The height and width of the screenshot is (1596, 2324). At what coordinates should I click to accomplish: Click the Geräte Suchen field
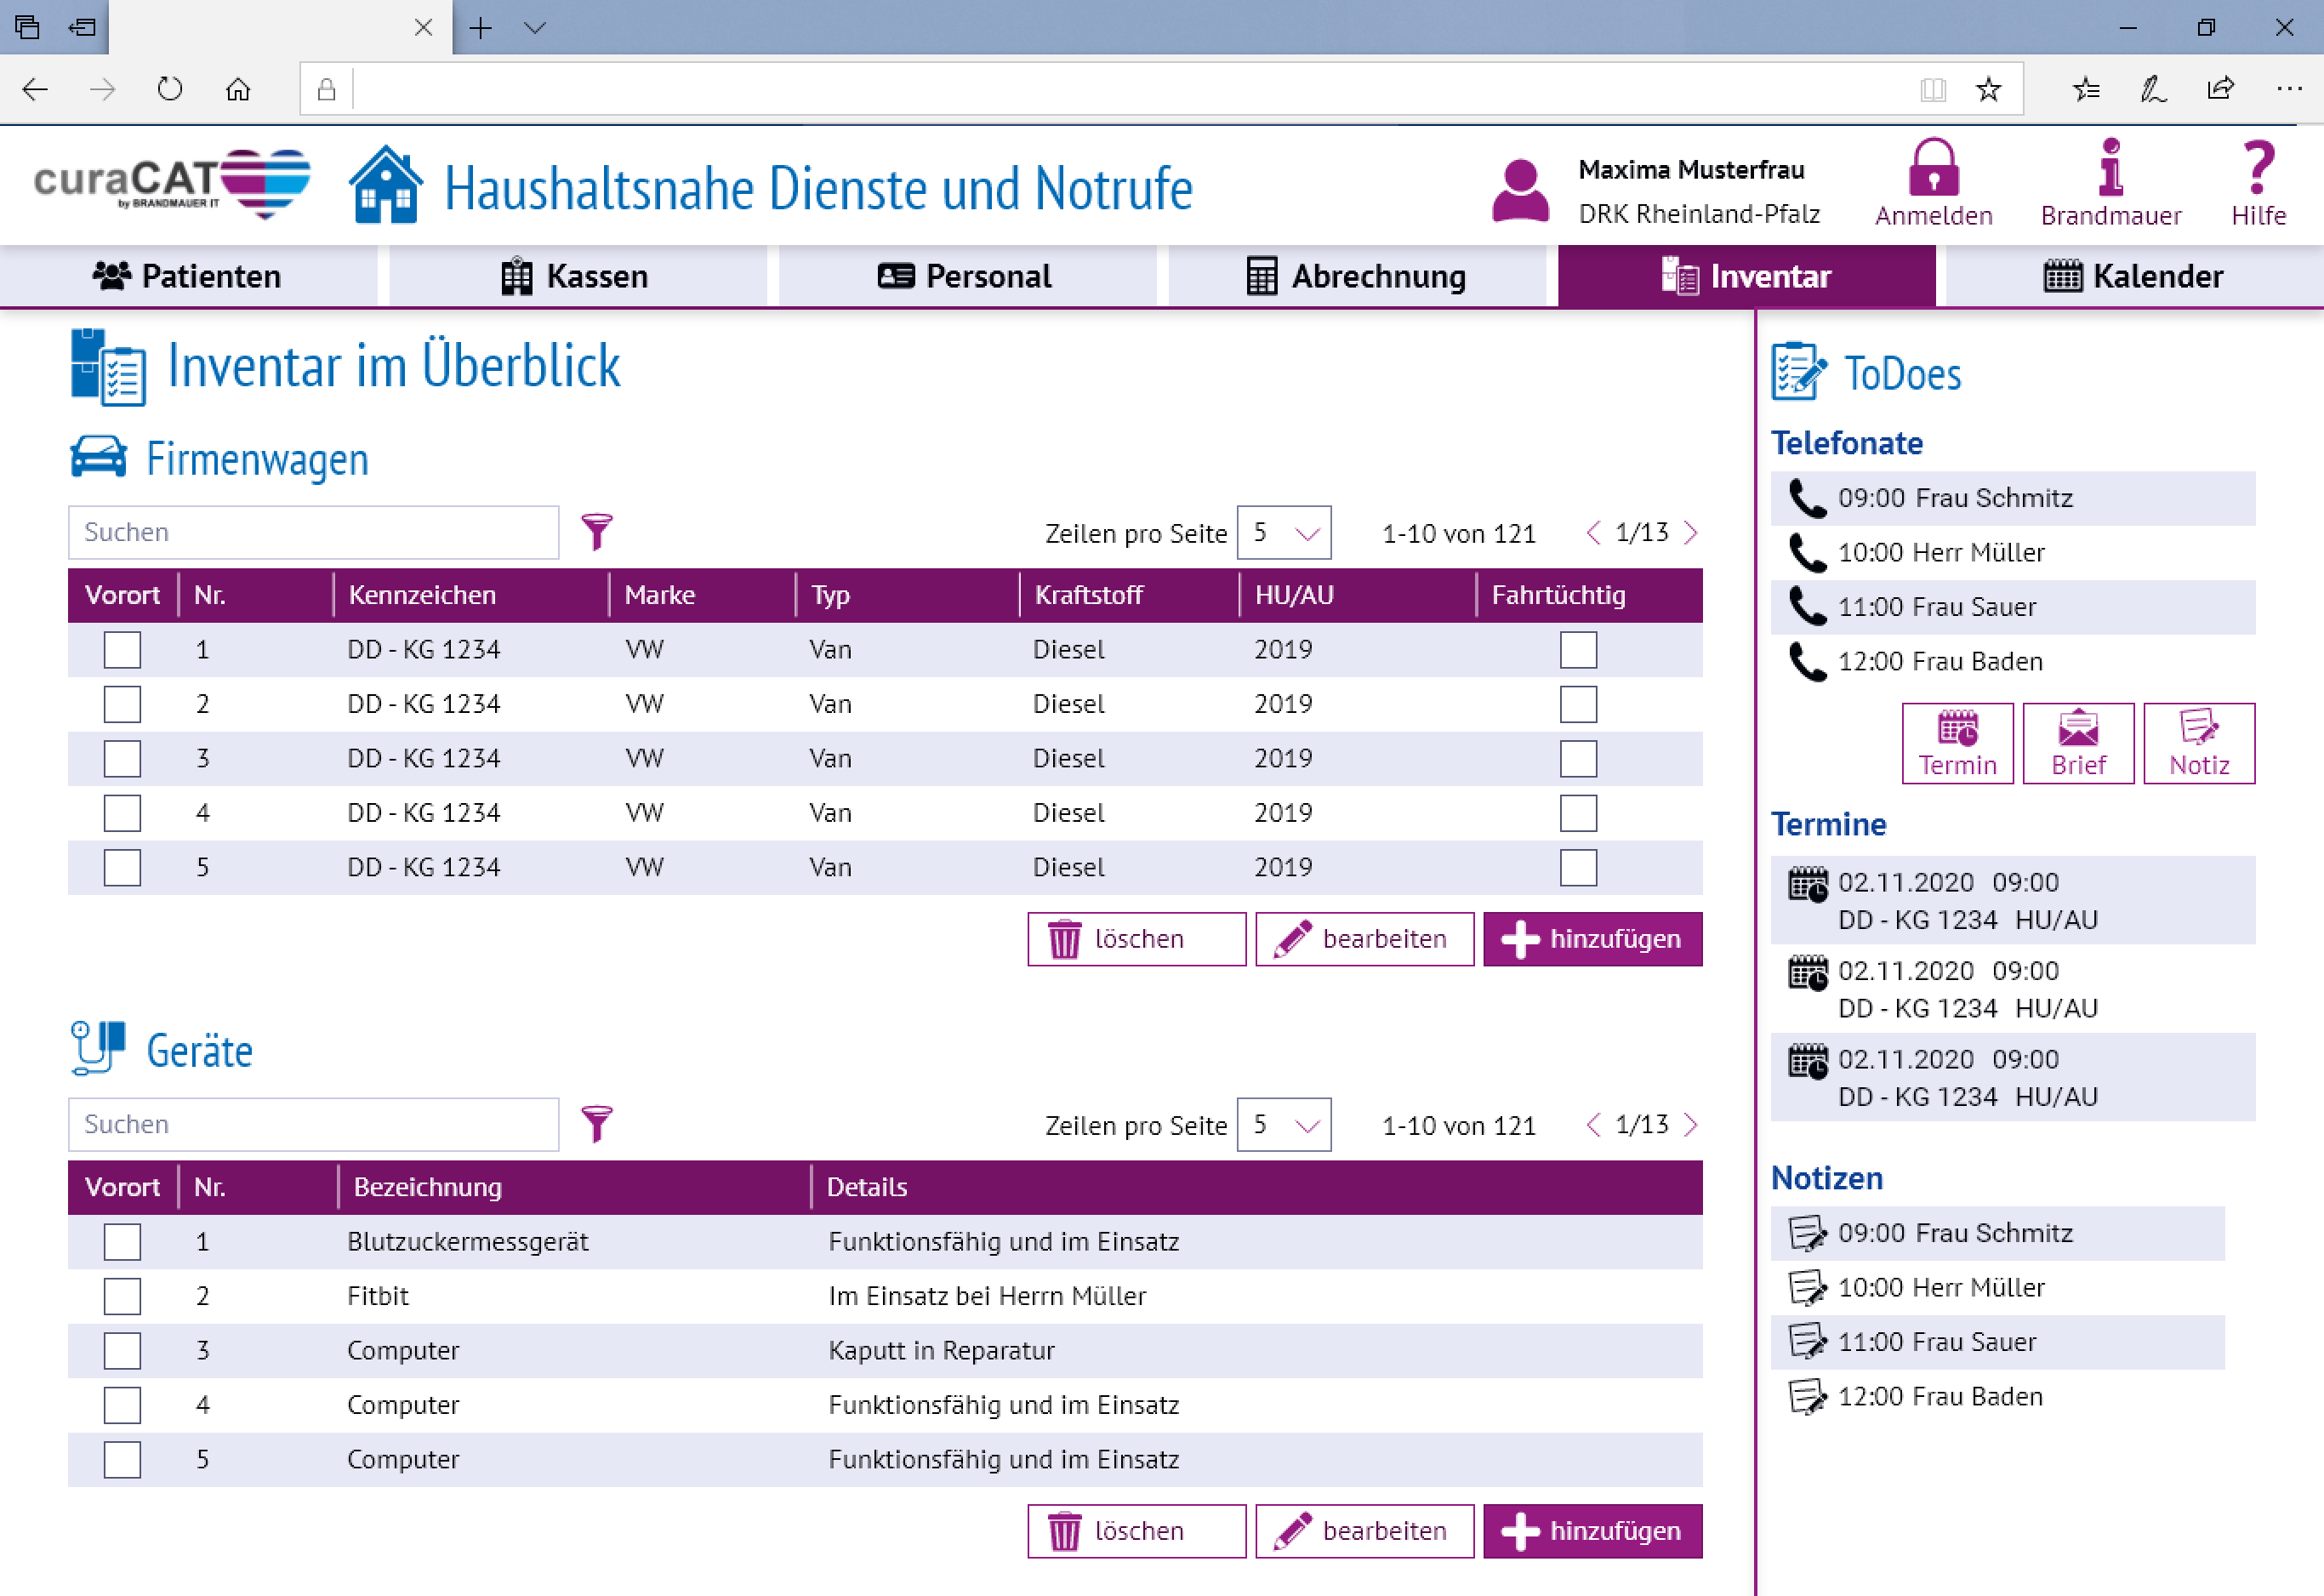tap(313, 1124)
